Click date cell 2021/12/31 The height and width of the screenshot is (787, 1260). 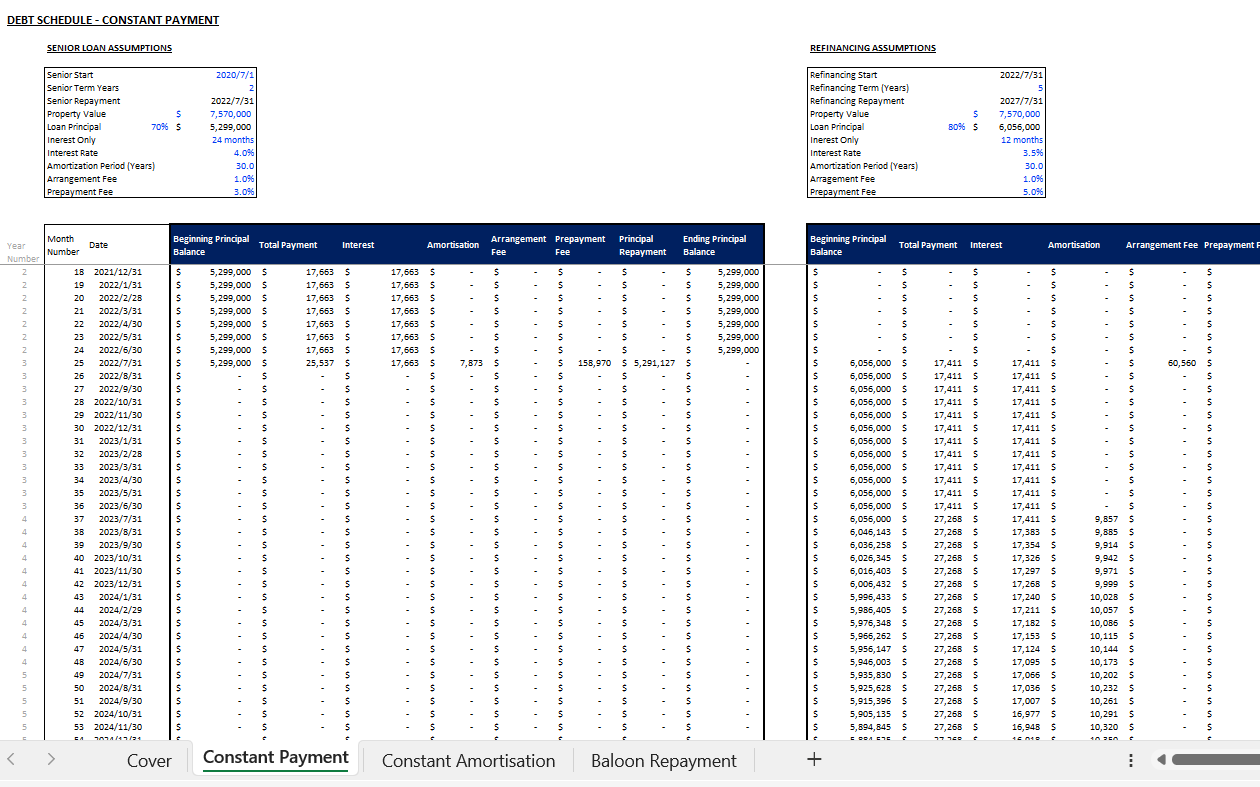pyautogui.click(x=117, y=272)
